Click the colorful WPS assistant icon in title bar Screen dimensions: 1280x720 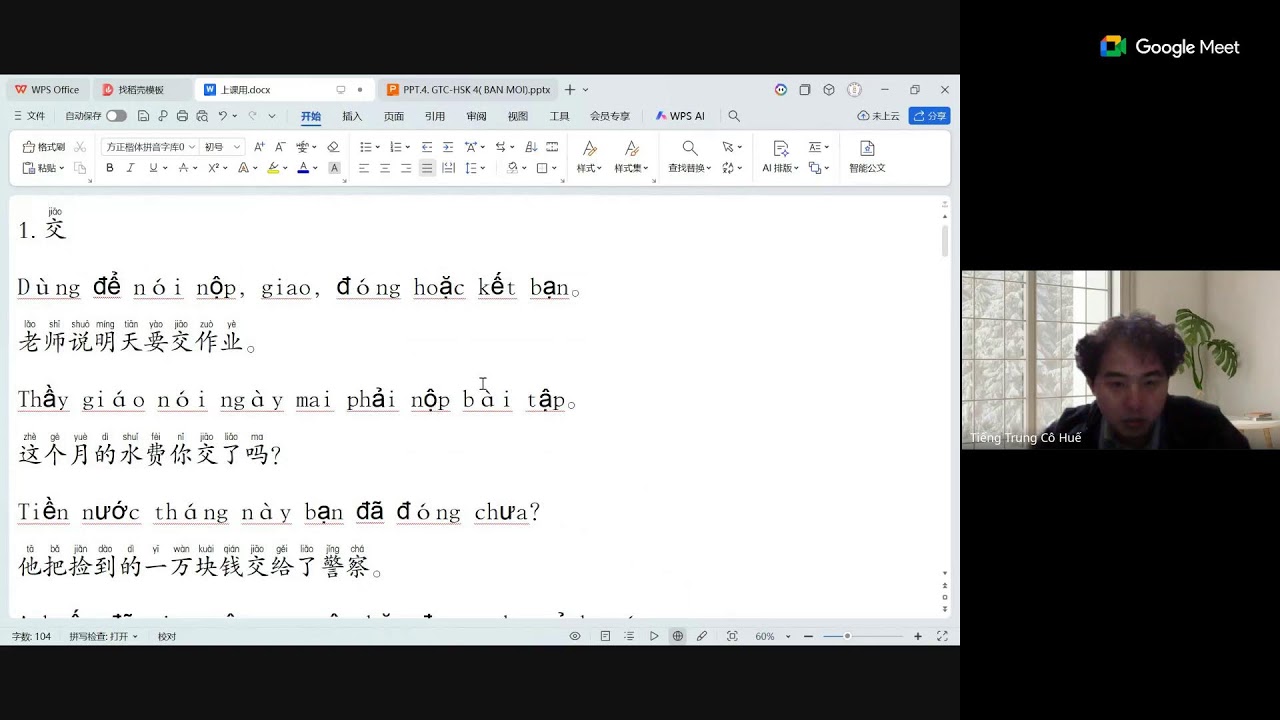click(781, 90)
